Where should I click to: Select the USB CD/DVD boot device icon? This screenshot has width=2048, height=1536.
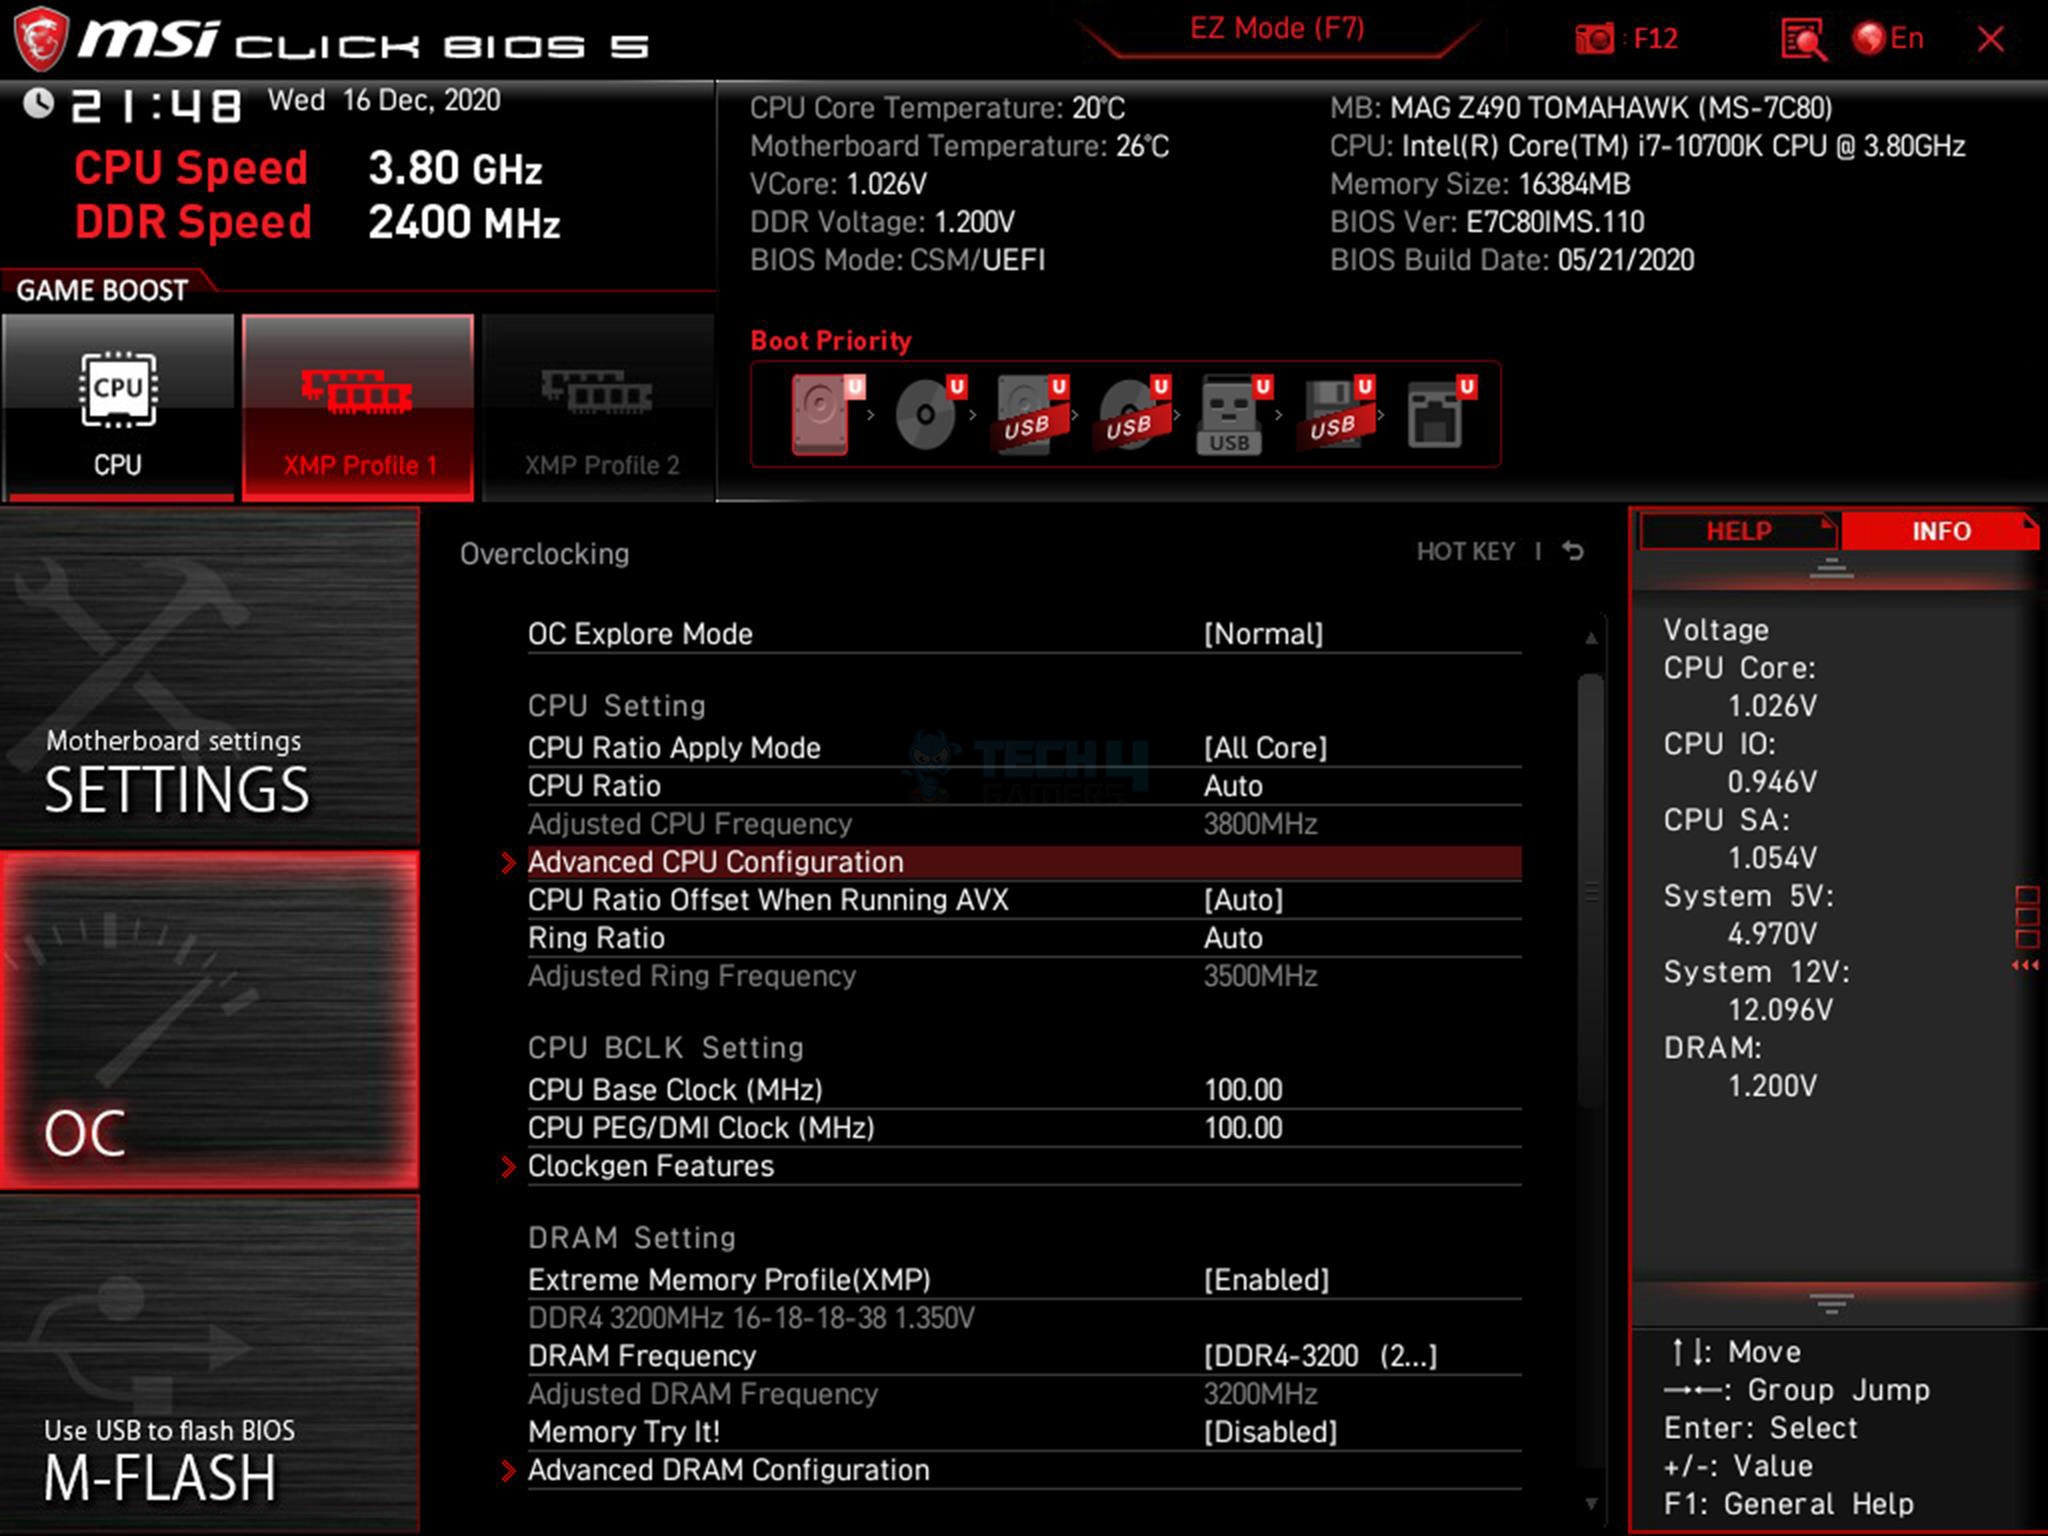tap(1133, 414)
